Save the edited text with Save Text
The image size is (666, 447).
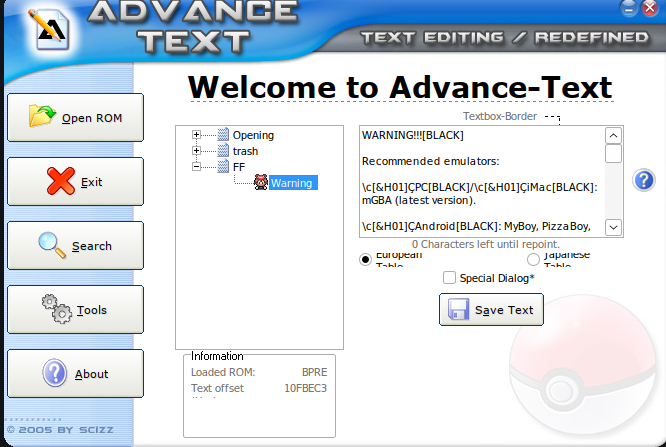pyautogui.click(x=491, y=310)
